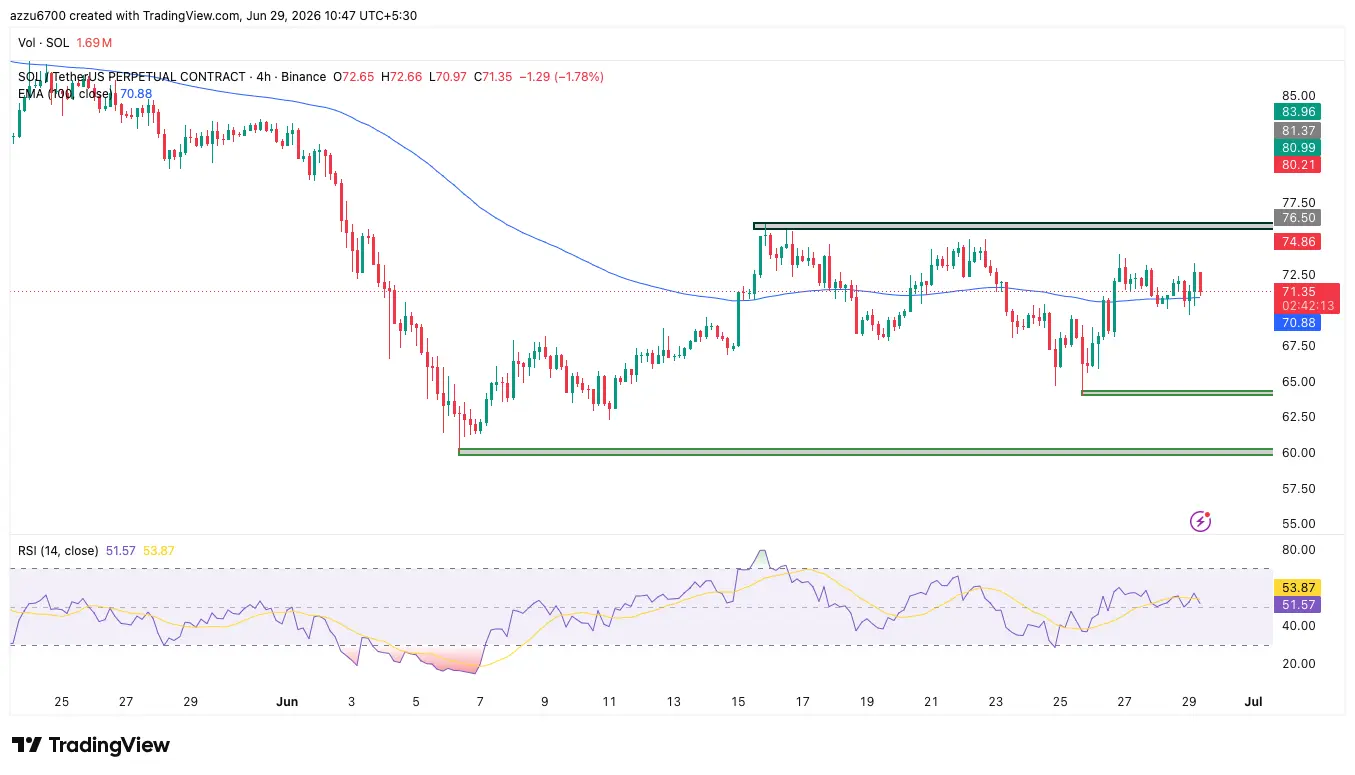The height and width of the screenshot is (775, 1355).
Task: Click the RSI axis label 40.00
Action: (1297, 626)
